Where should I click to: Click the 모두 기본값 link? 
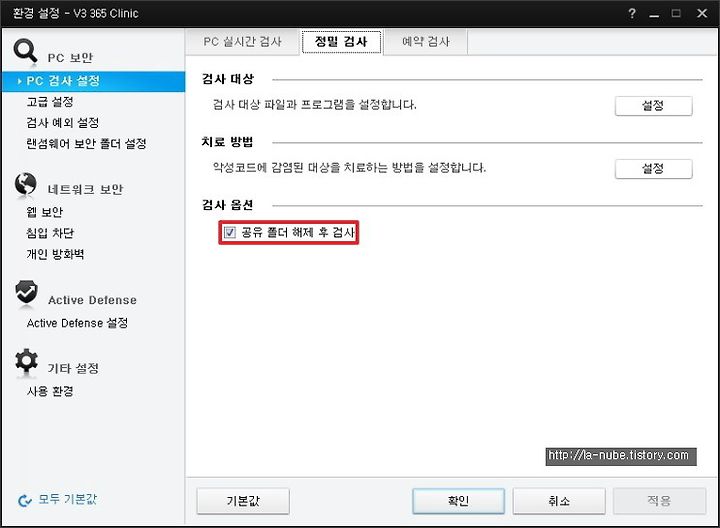tap(68, 500)
